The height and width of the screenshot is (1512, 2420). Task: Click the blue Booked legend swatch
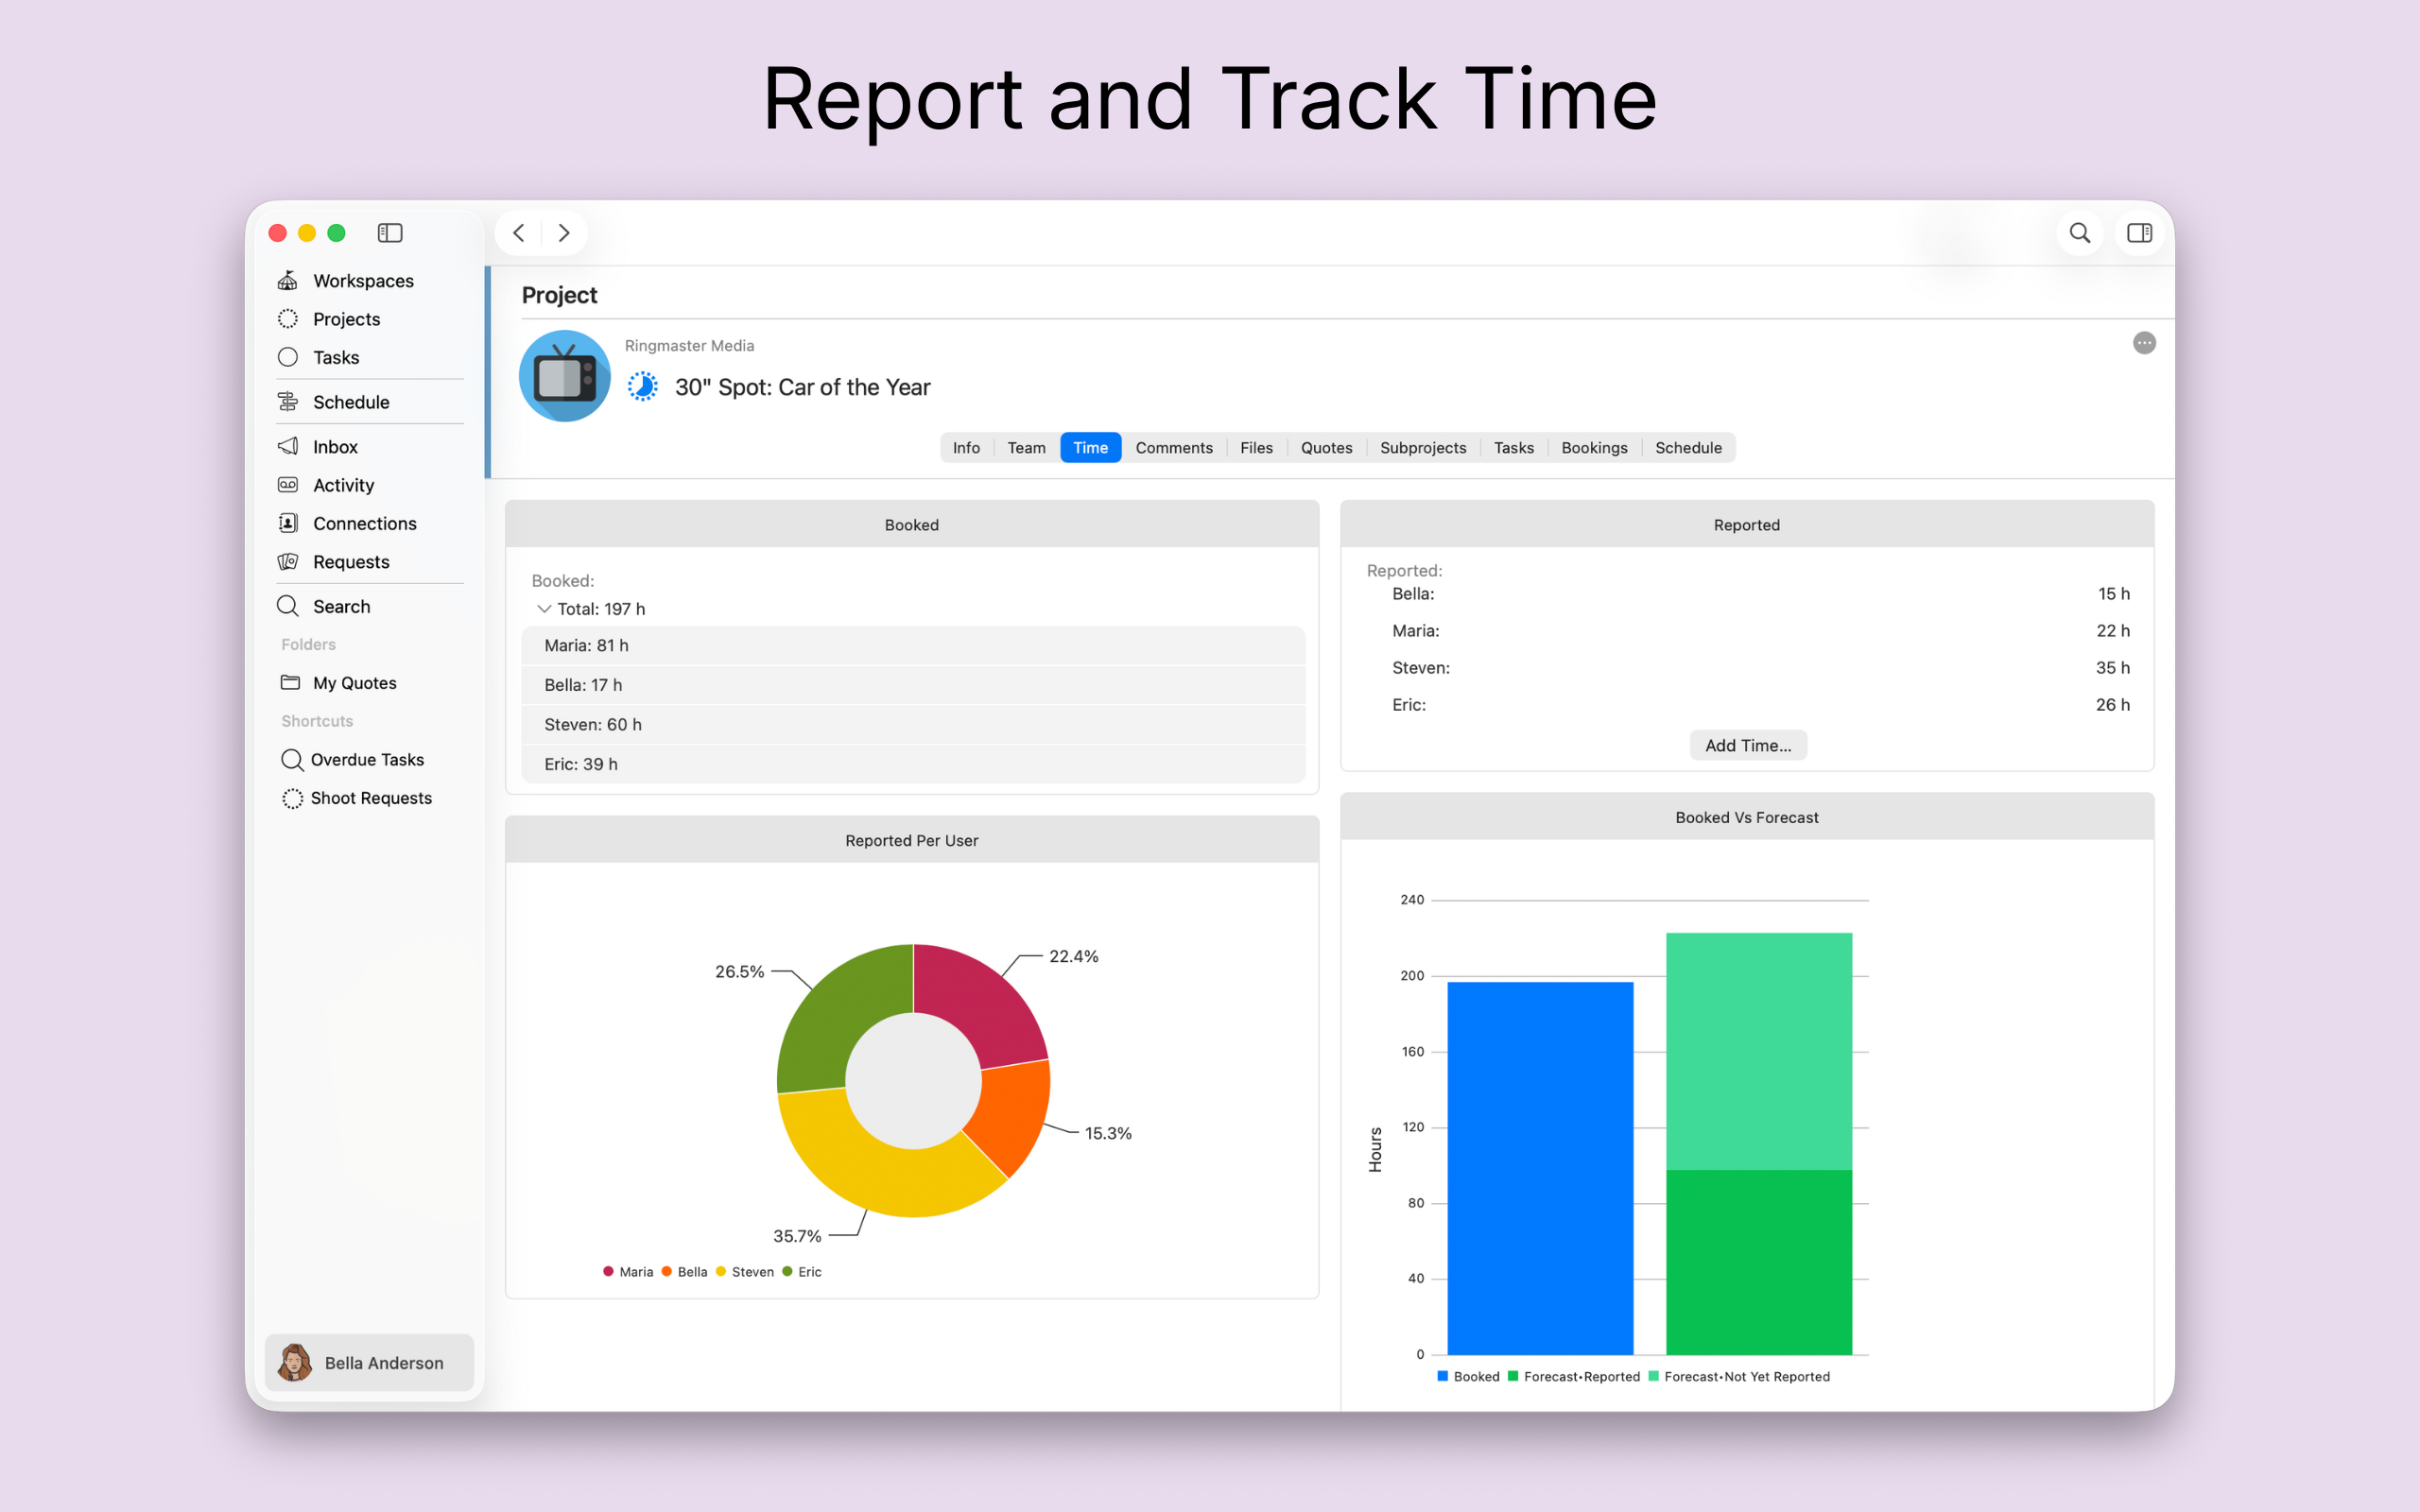[1443, 1377]
